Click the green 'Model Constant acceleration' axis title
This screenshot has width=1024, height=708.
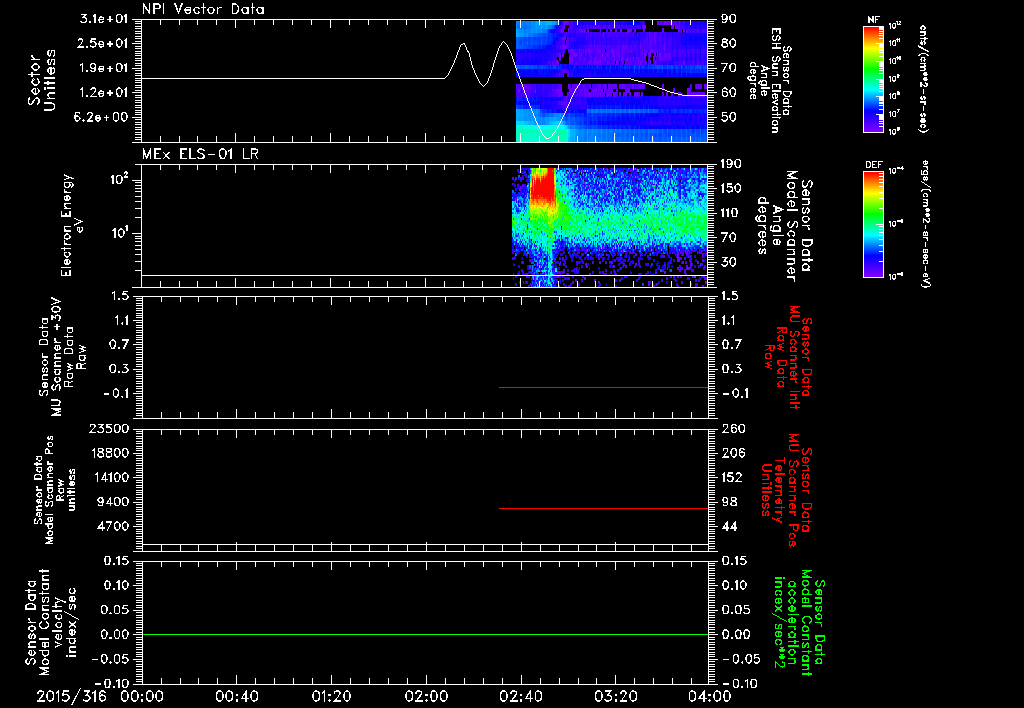[x=798, y=622]
